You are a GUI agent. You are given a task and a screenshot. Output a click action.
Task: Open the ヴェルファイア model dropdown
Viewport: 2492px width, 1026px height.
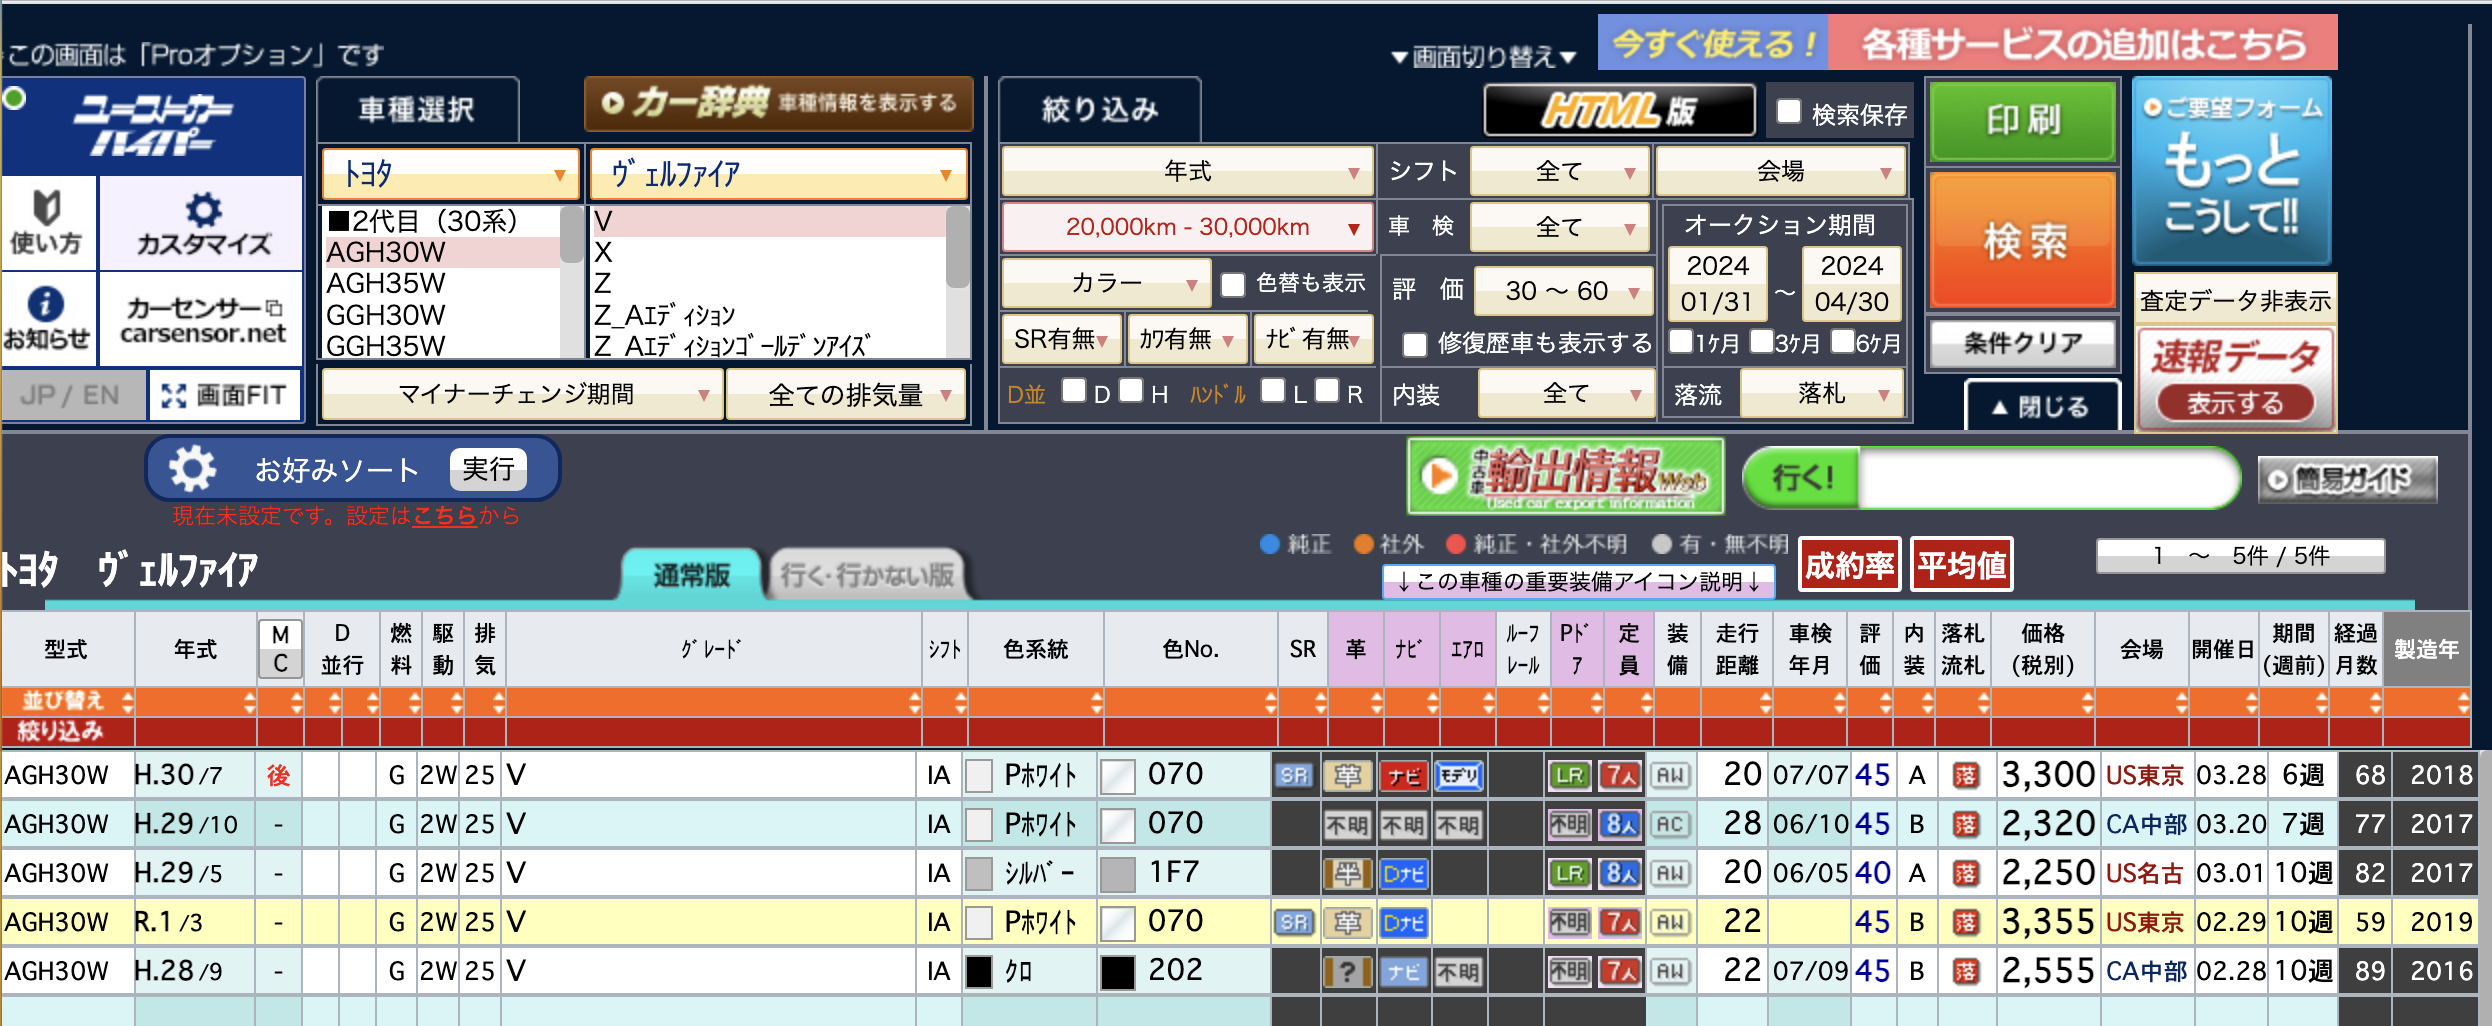click(x=779, y=175)
